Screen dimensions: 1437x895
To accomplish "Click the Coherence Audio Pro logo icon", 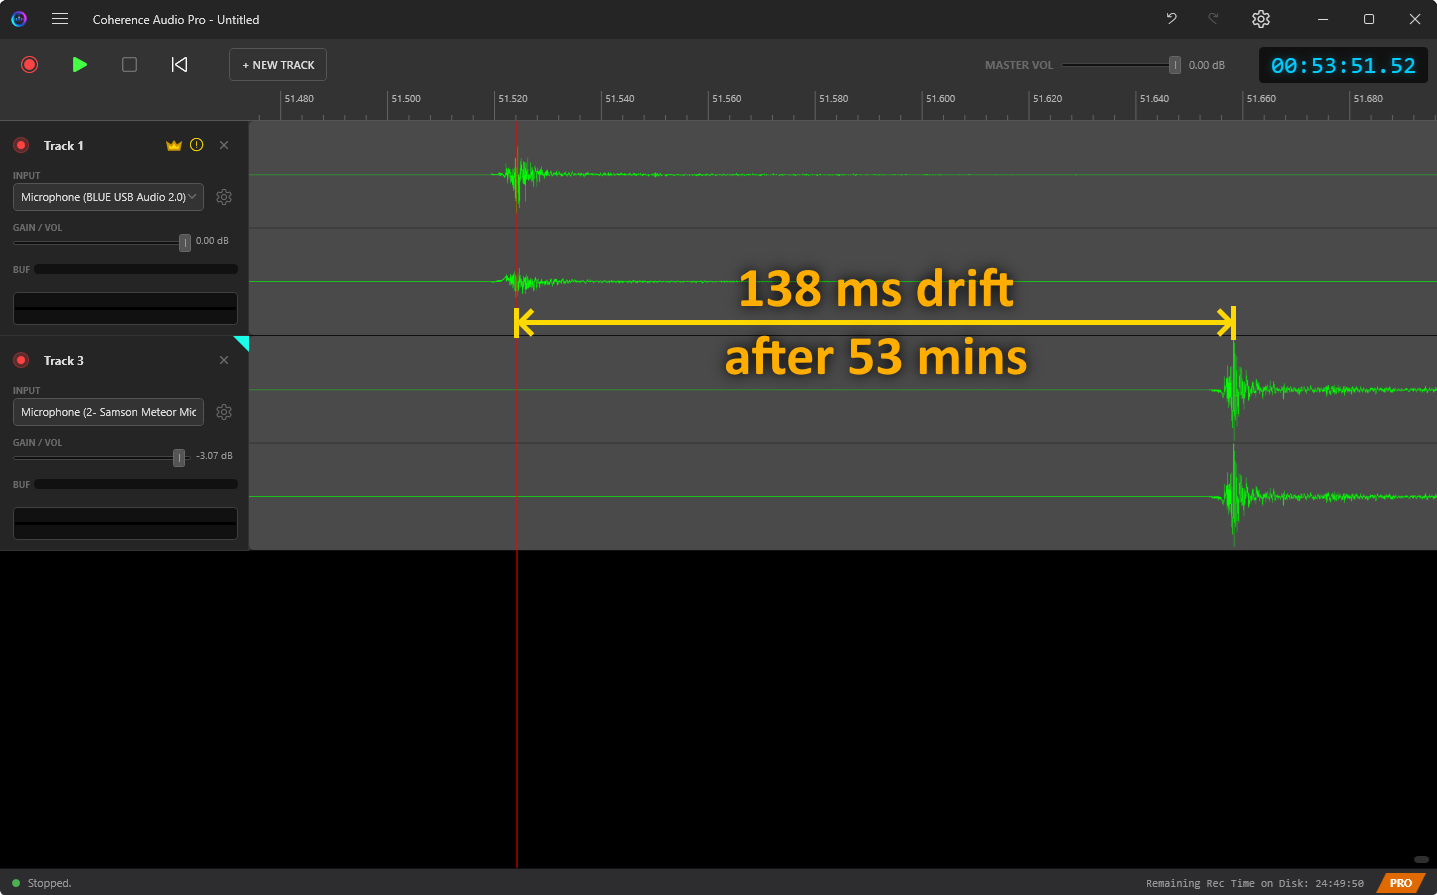I will tap(19, 18).
